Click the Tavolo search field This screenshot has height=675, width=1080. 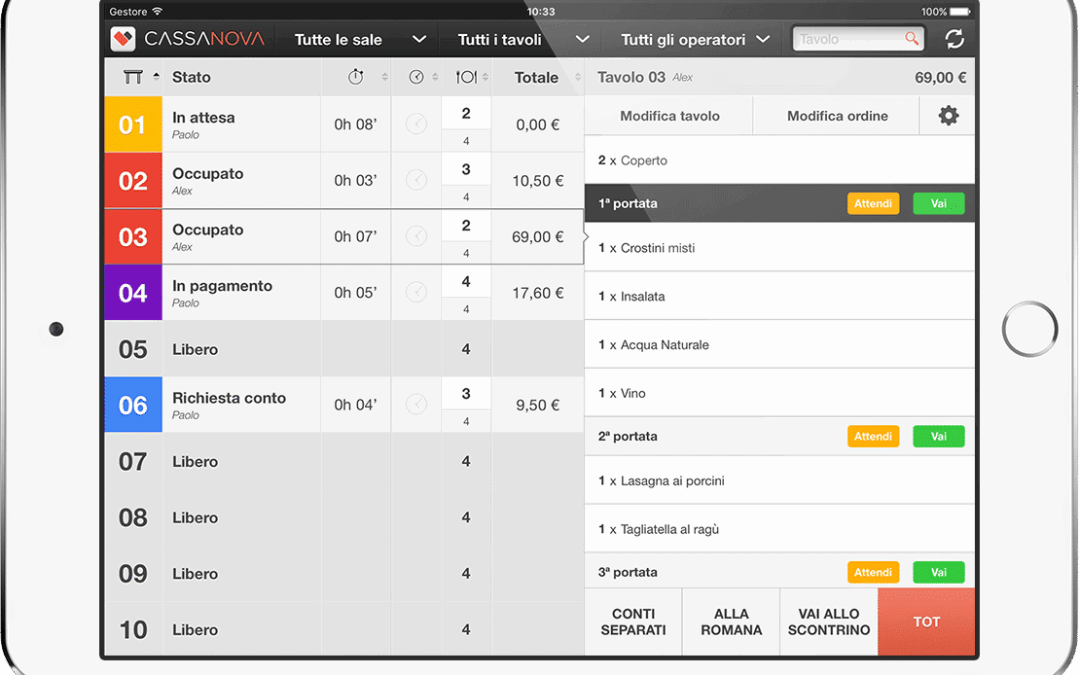click(x=850, y=39)
